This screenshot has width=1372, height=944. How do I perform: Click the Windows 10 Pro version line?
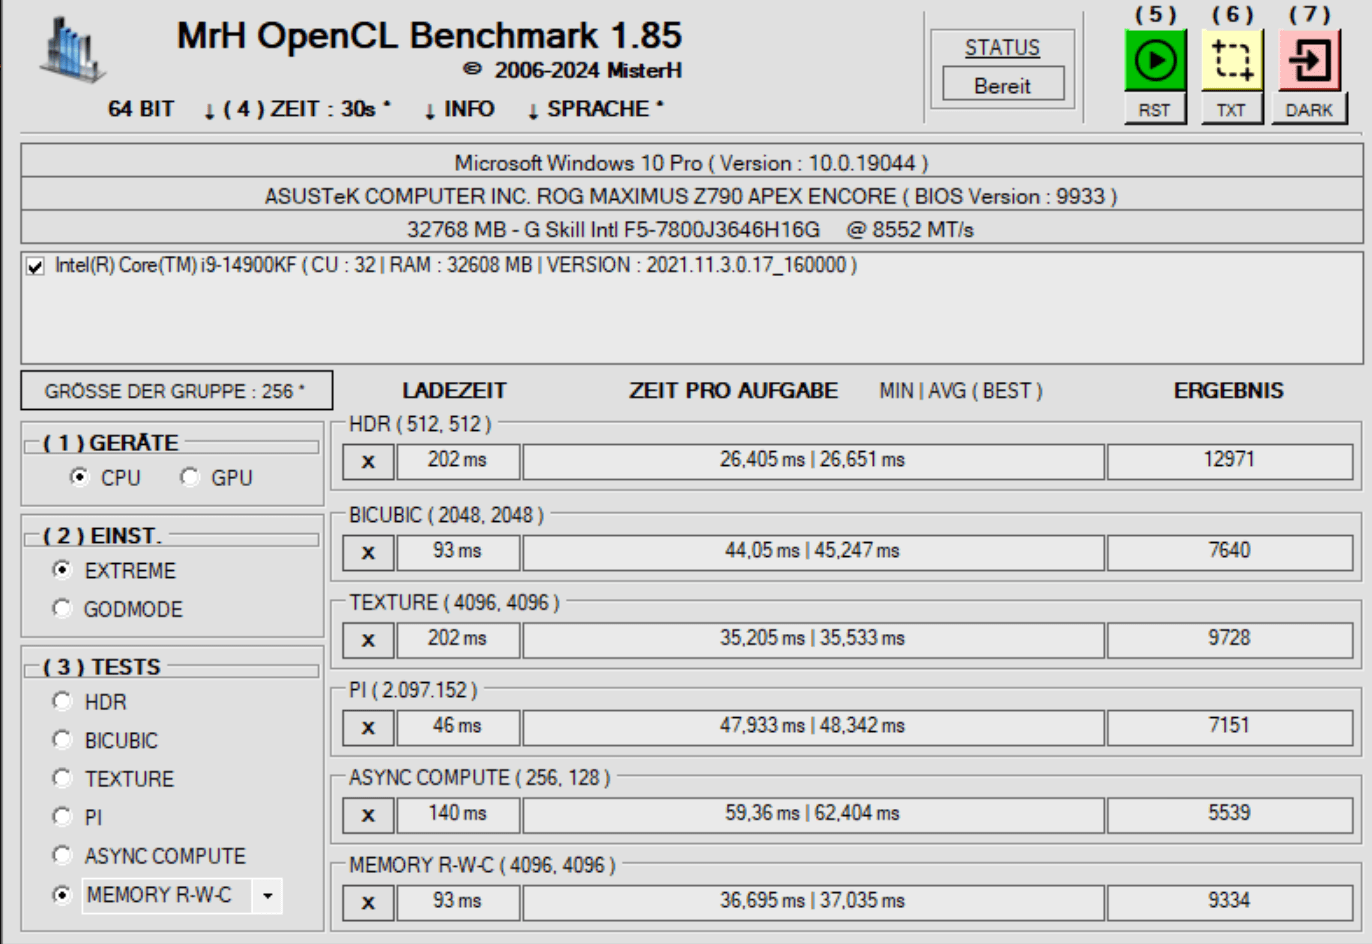[692, 162]
